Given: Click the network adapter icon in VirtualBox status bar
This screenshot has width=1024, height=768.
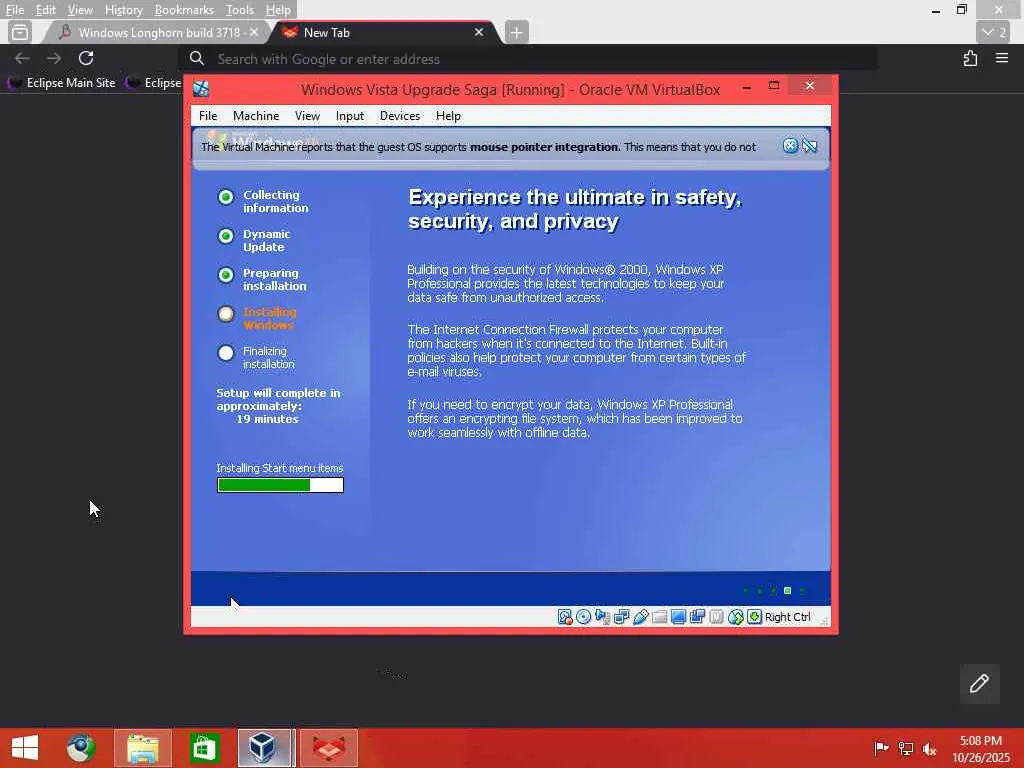Looking at the screenshot, I should pyautogui.click(x=622, y=617).
